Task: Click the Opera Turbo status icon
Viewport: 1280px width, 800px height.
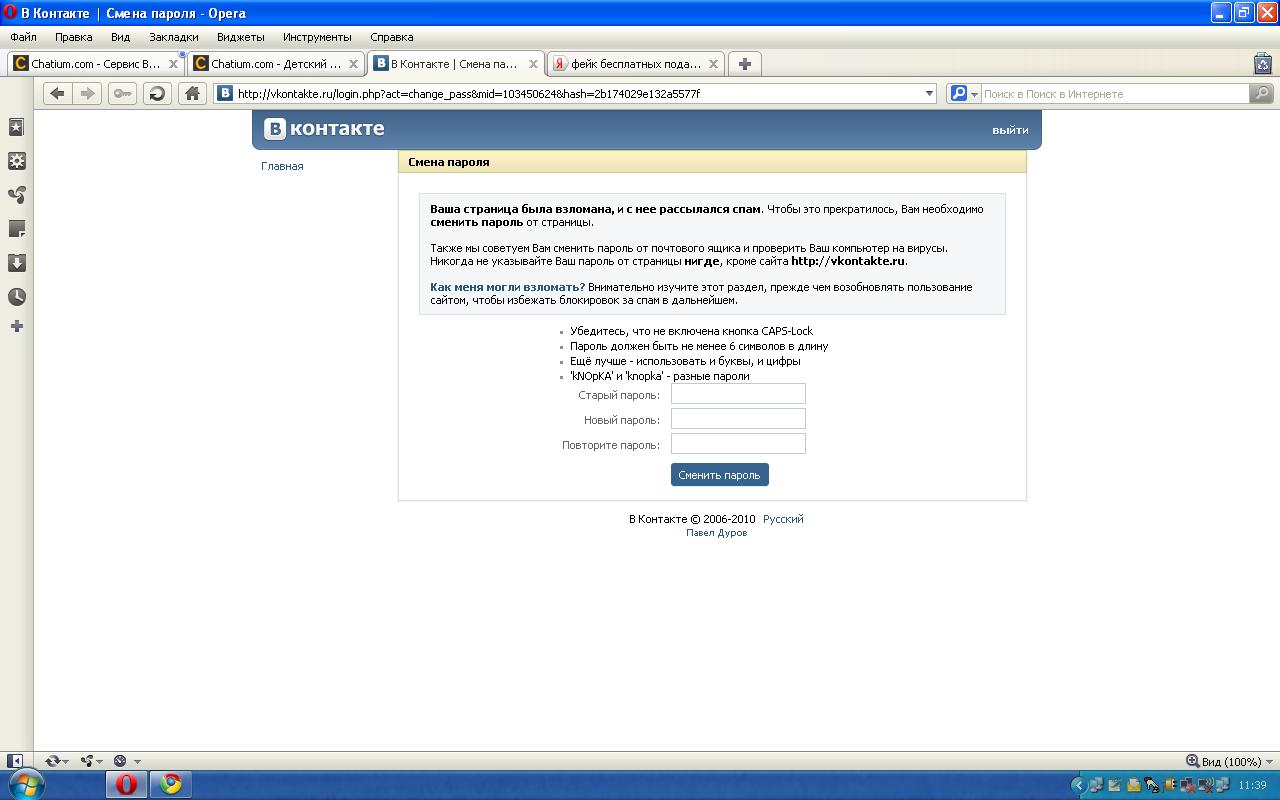Action: coord(120,761)
